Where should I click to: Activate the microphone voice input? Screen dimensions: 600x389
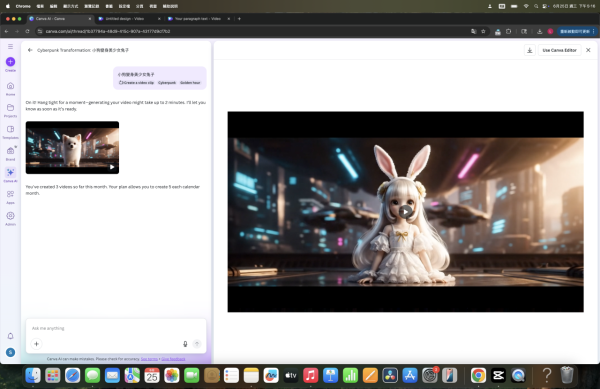(185, 344)
